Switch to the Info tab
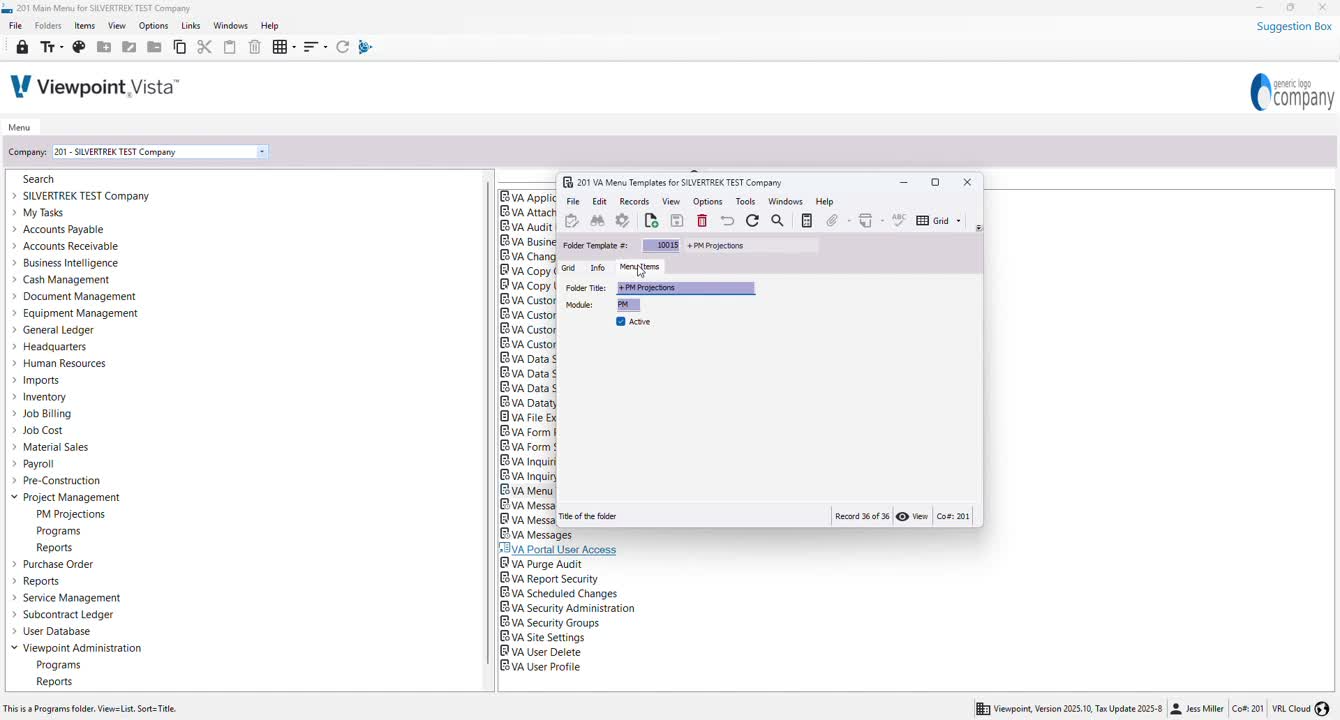Image resolution: width=1340 pixels, height=720 pixels. [597, 268]
